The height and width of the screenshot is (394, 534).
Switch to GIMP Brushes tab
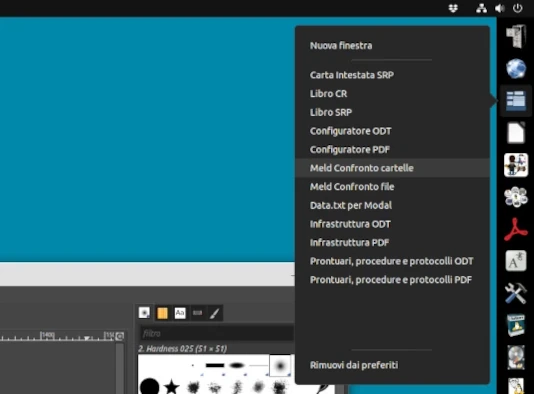pos(144,313)
